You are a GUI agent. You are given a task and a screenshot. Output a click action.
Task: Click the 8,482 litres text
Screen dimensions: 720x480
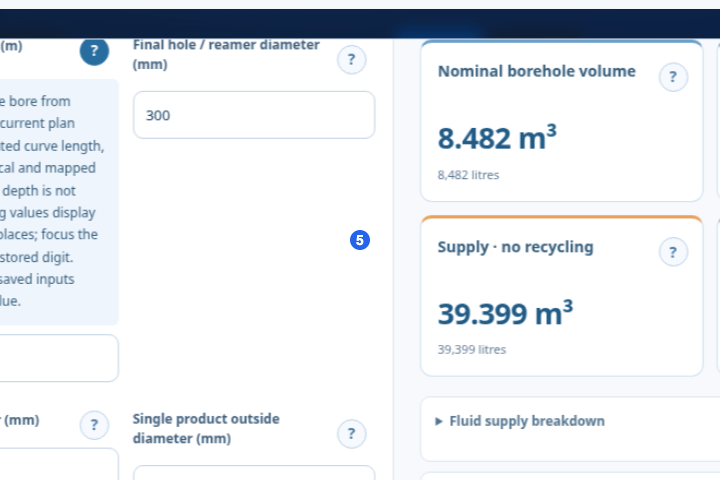468,175
